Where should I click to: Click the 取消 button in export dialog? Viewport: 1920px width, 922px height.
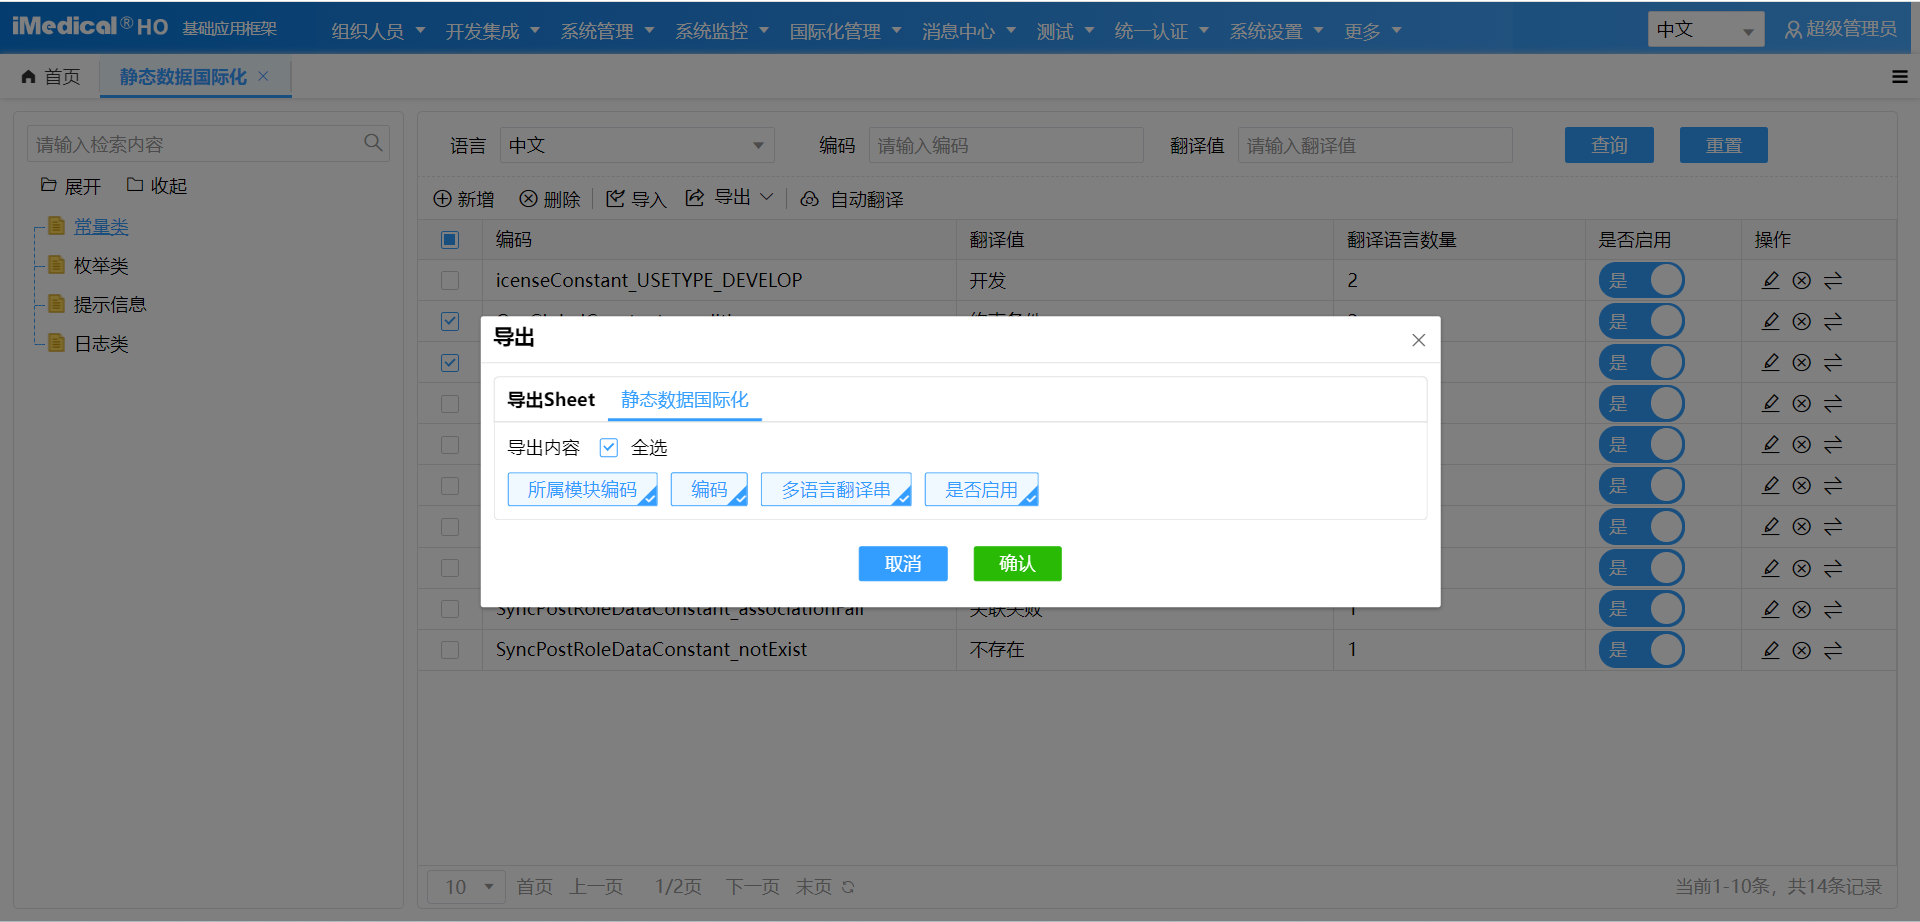coord(903,564)
